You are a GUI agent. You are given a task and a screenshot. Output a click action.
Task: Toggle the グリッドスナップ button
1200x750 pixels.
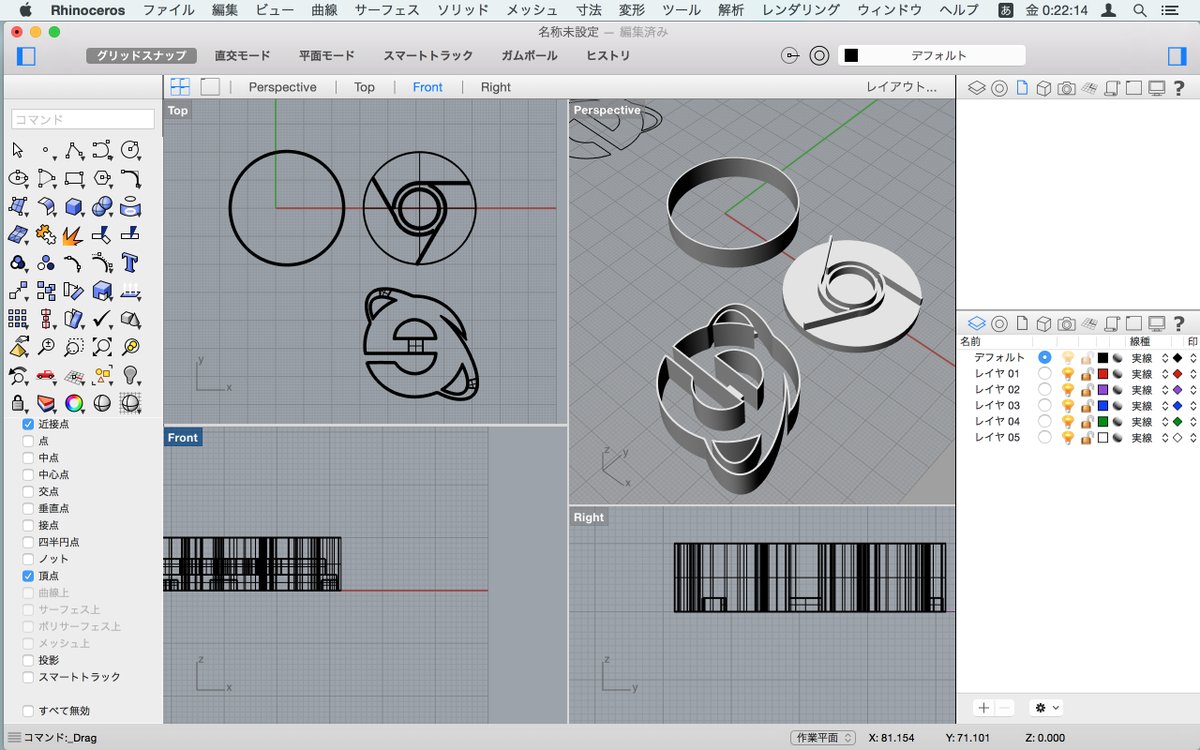point(140,56)
